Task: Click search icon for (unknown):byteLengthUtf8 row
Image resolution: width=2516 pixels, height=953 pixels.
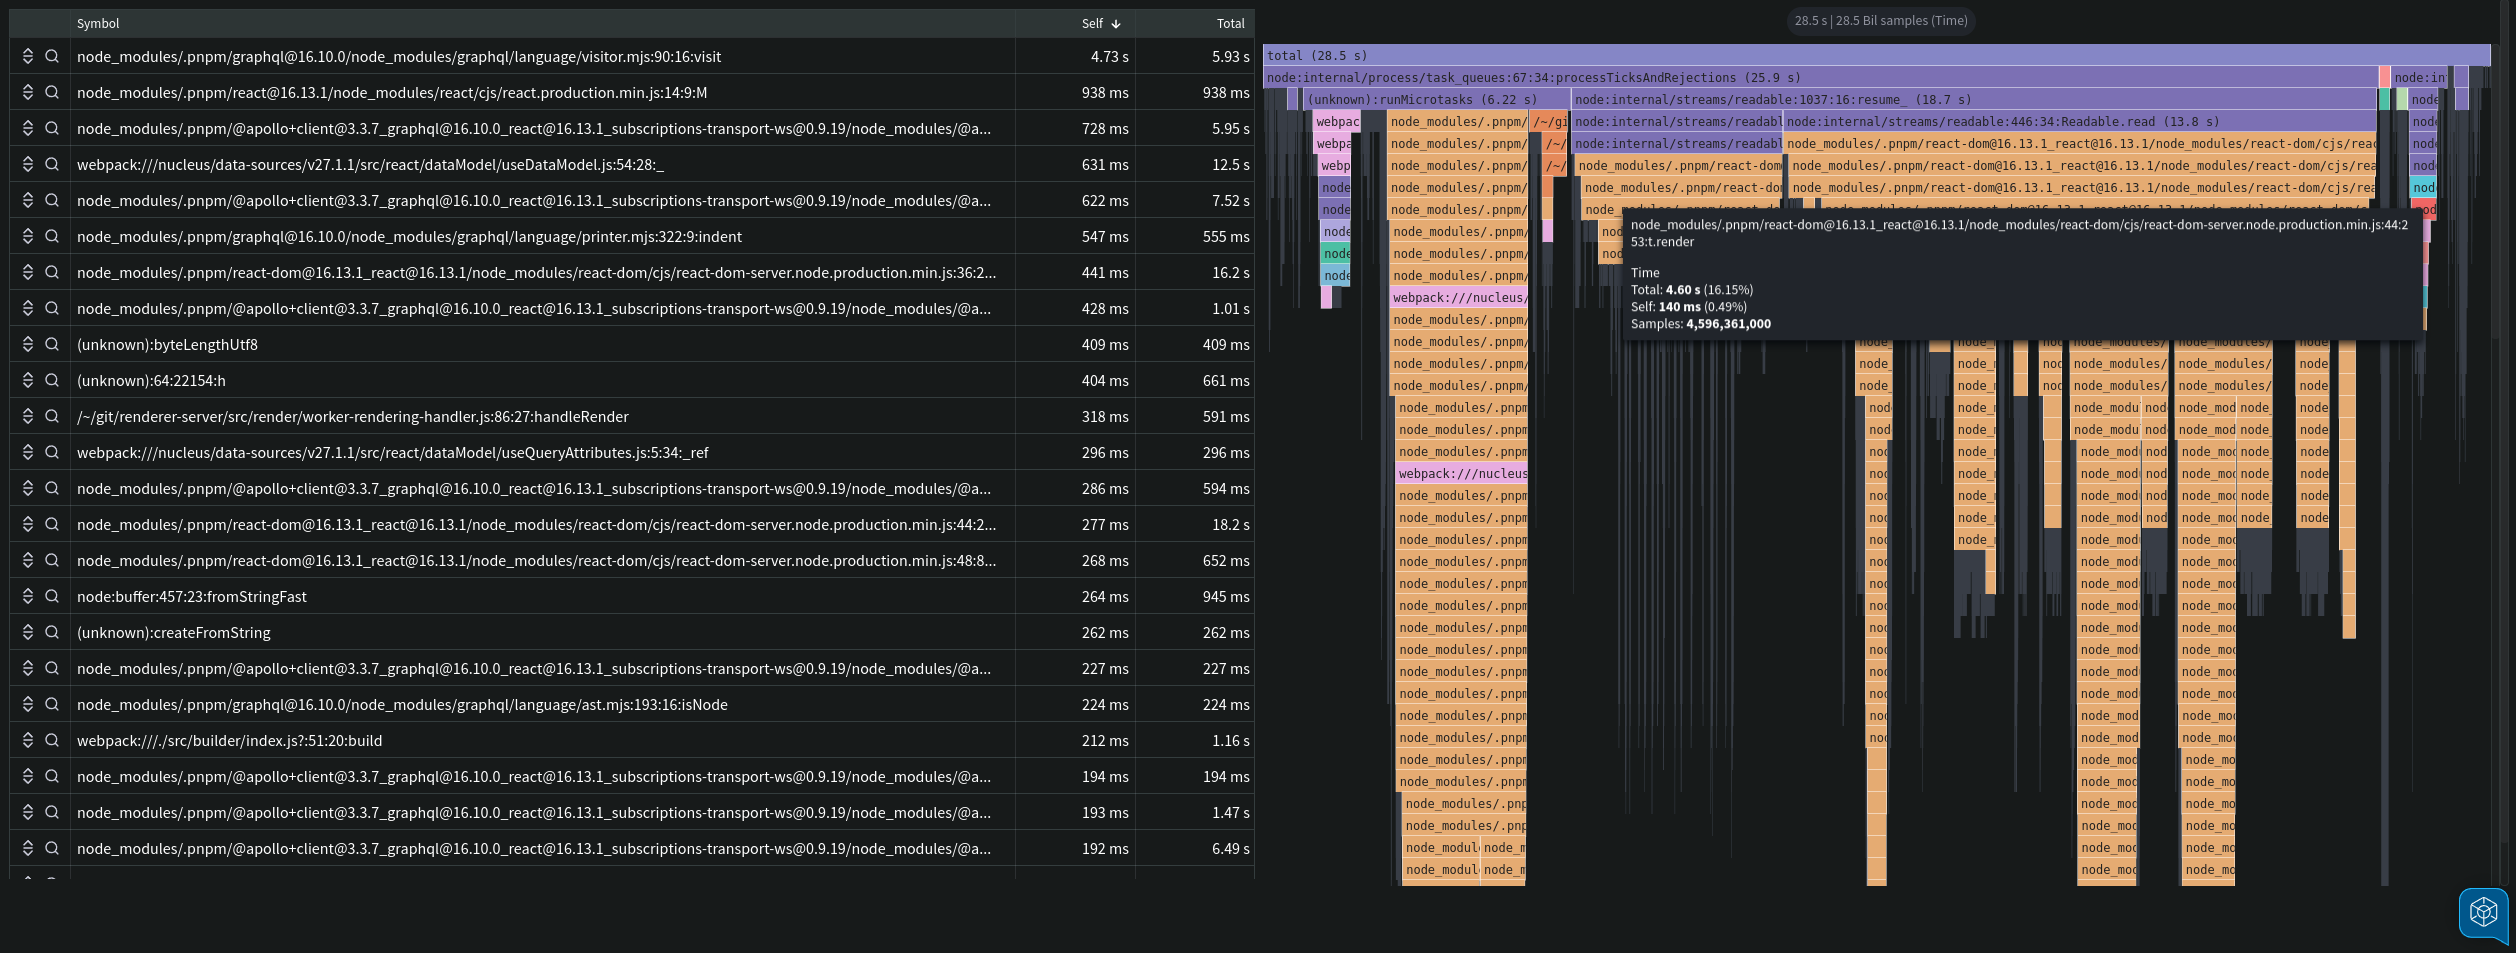Action: (52, 344)
